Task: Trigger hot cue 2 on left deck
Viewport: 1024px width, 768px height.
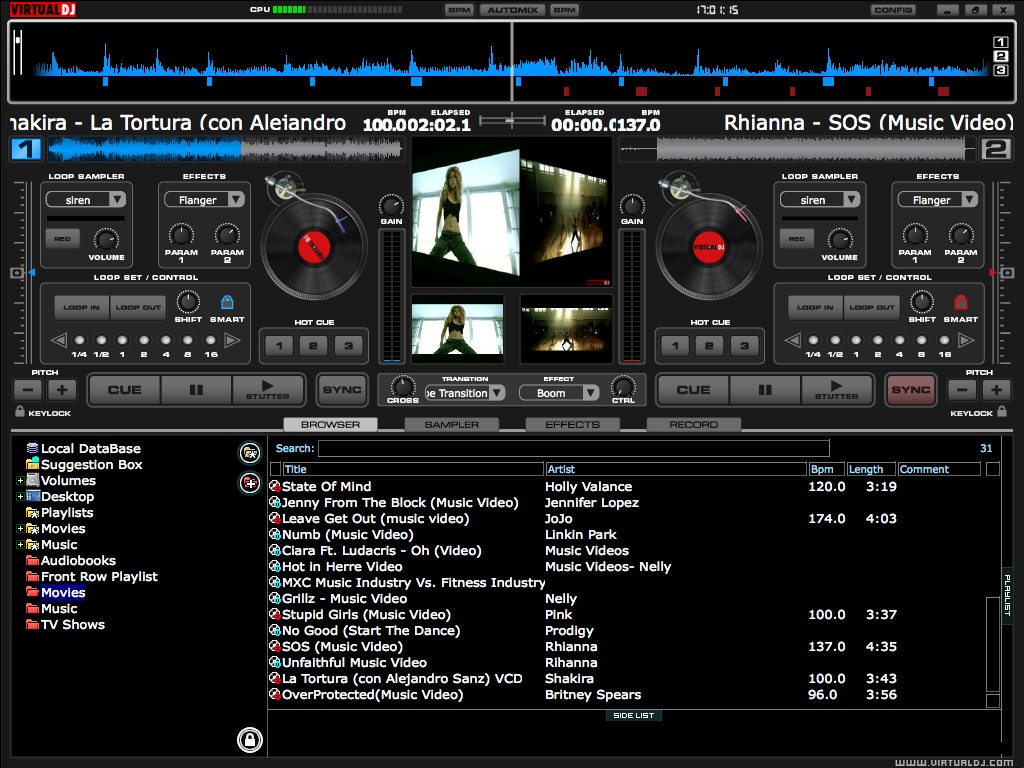Action: 313,347
